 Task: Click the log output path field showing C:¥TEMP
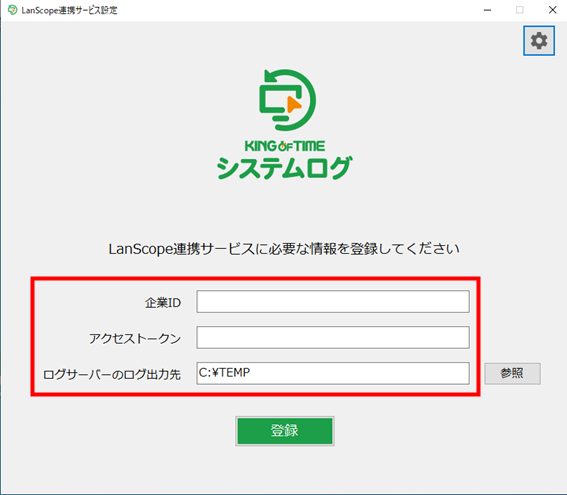(x=333, y=373)
